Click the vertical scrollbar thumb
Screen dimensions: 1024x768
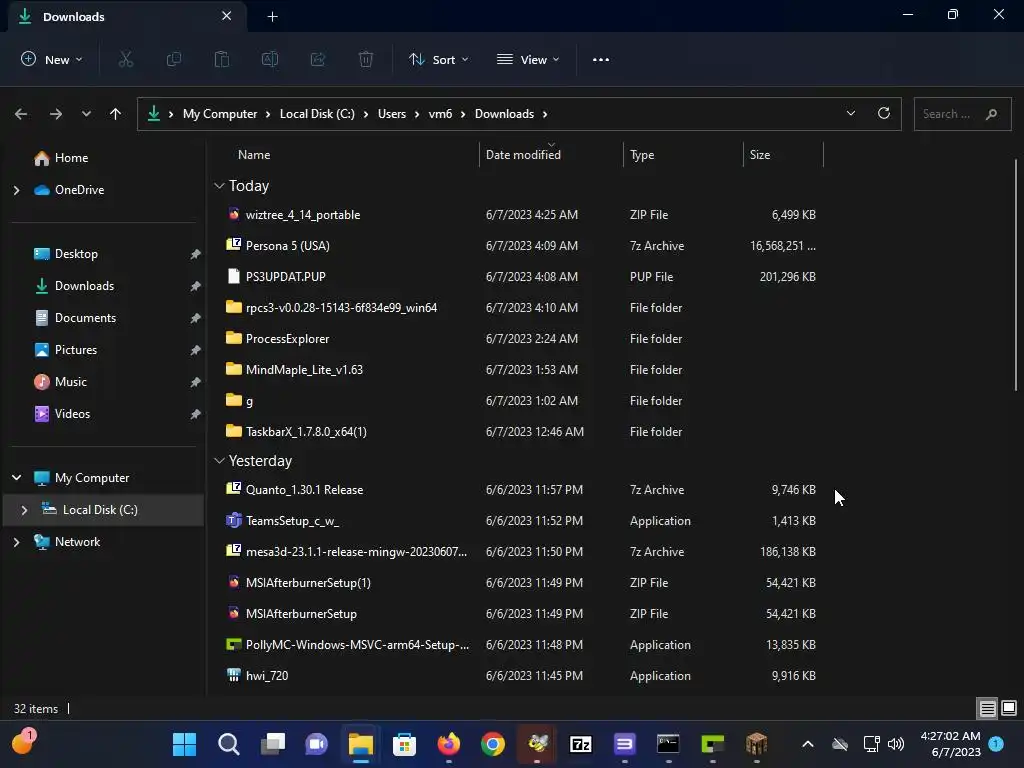[x=1016, y=274]
